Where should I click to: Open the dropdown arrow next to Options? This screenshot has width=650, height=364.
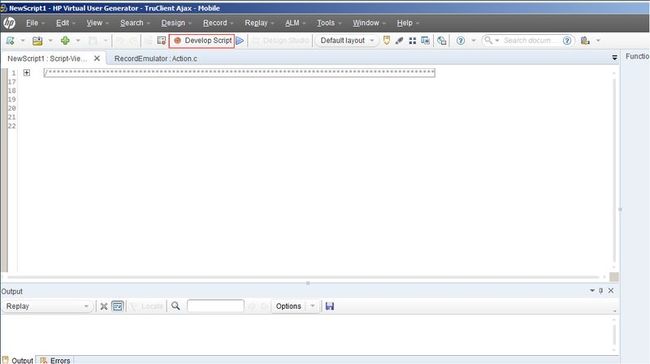click(x=313, y=306)
